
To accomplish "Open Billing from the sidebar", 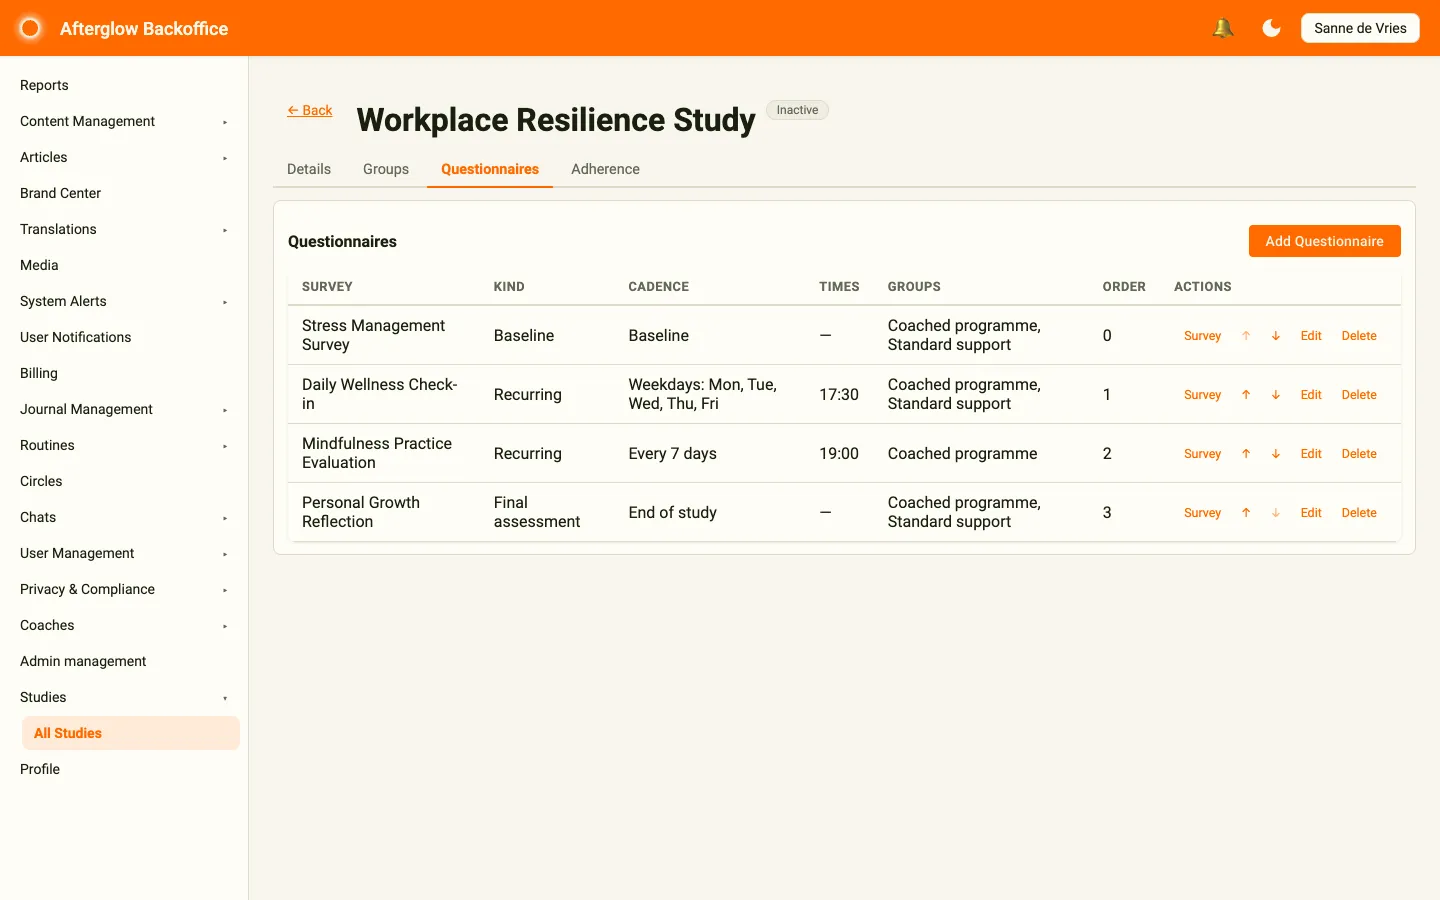I will click(x=124, y=373).
